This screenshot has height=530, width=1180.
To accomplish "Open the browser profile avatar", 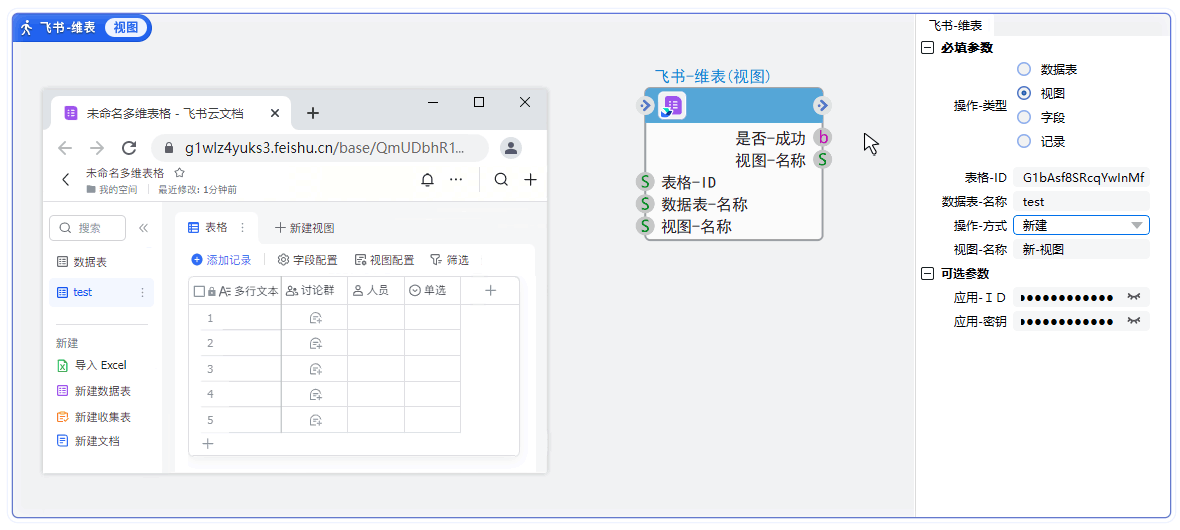I will (511, 148).
